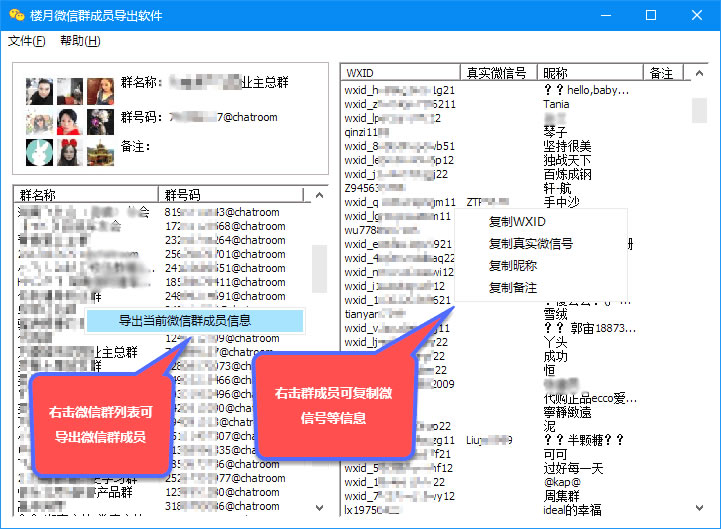Select member nicknamed 可可
Image resolution: width=721 pixels, height=529 pixels.
[555, 454]
